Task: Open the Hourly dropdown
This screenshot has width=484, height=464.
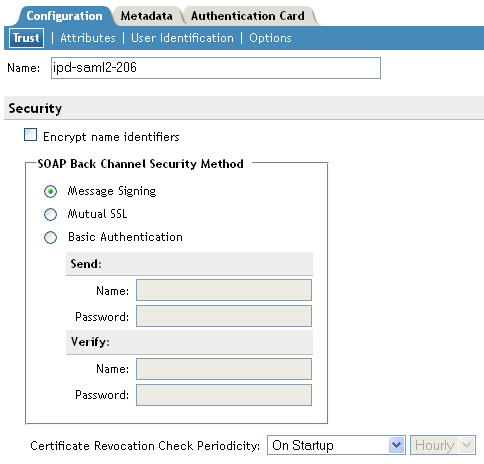Action: [x=443, y=445]
